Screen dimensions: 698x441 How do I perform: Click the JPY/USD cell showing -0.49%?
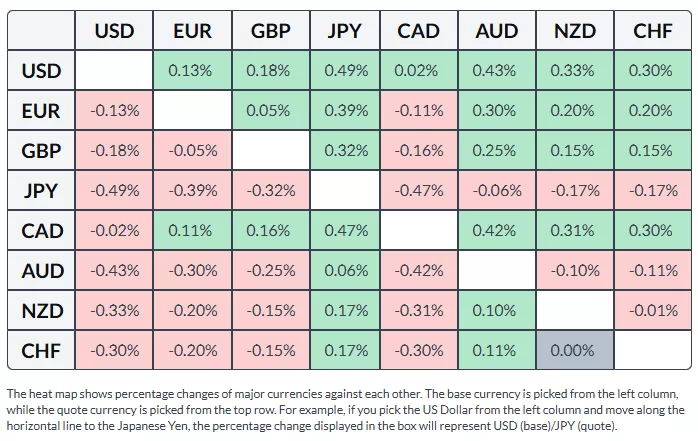click(x=114, y=191)
